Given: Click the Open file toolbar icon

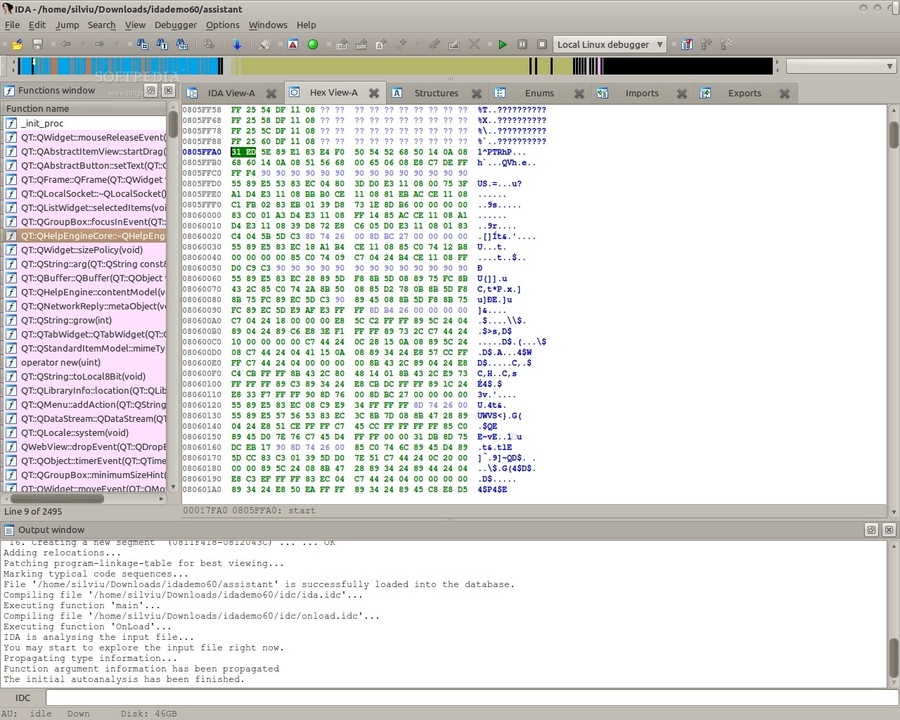Looking at the screenshot, I should click(x=16, y=44).
